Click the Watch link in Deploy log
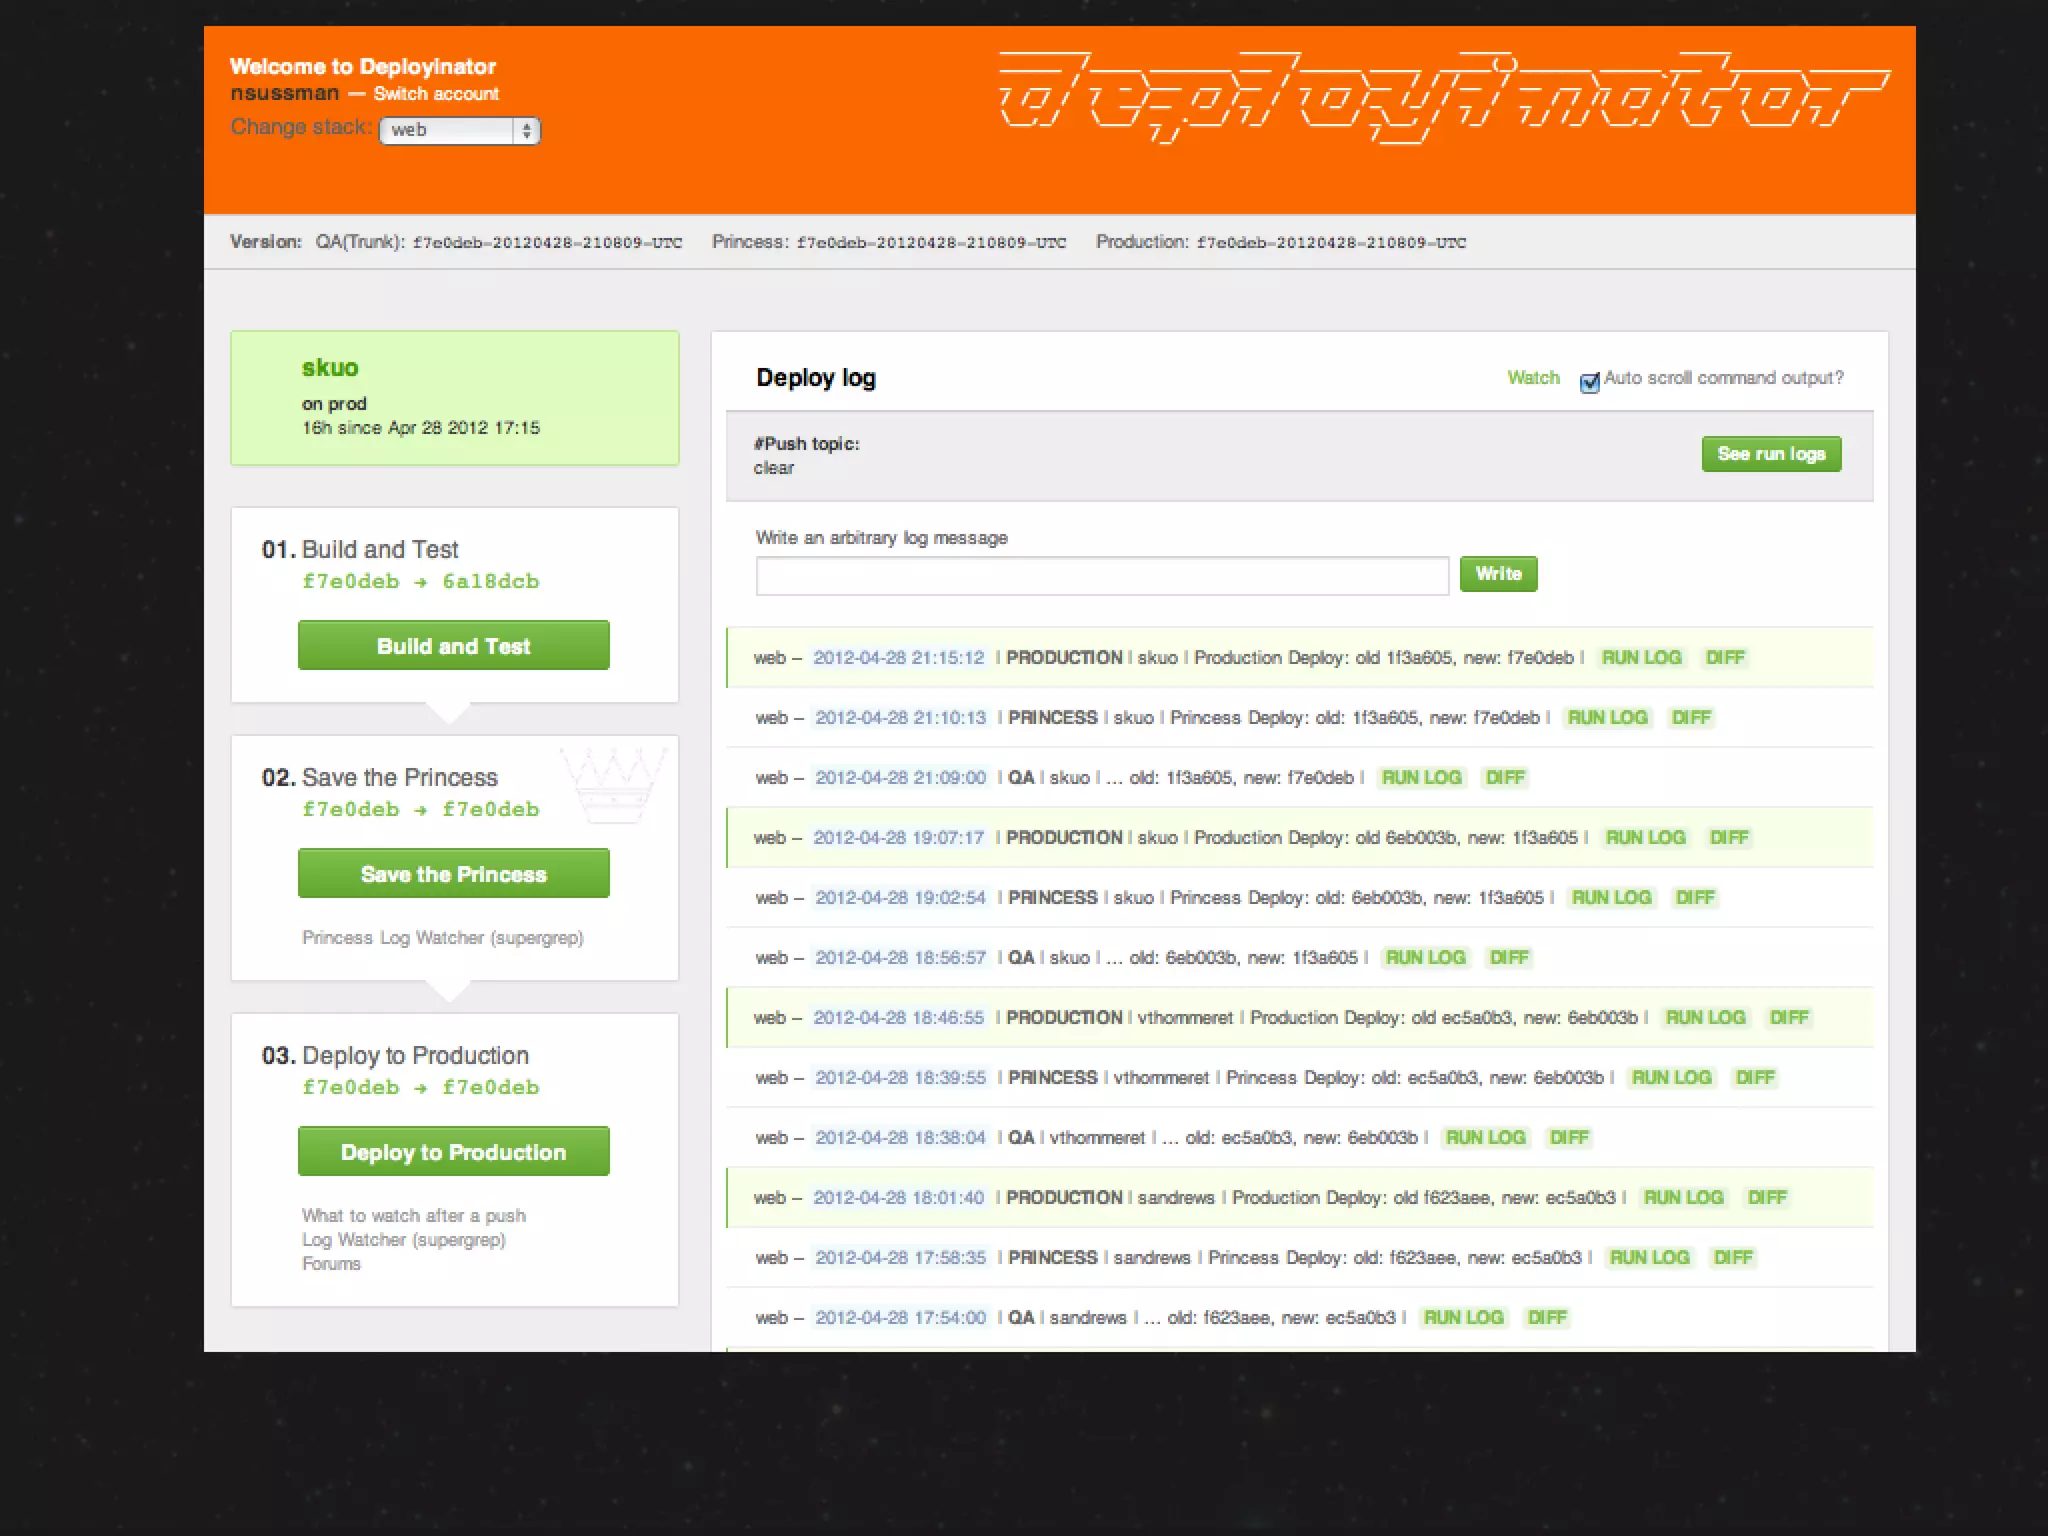 pyautogui.click(x=1533, y=378)
